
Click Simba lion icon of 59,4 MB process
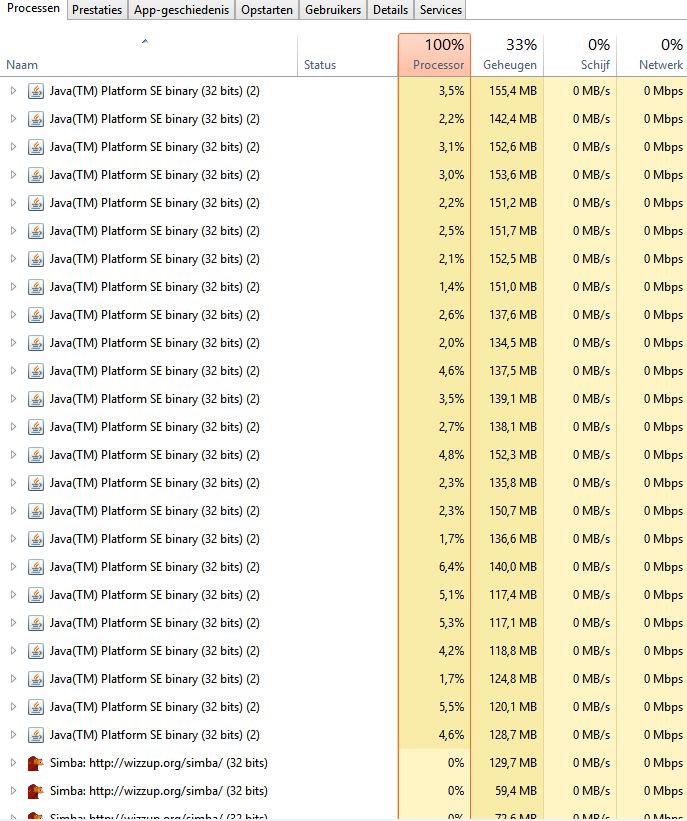click(36, 791)
